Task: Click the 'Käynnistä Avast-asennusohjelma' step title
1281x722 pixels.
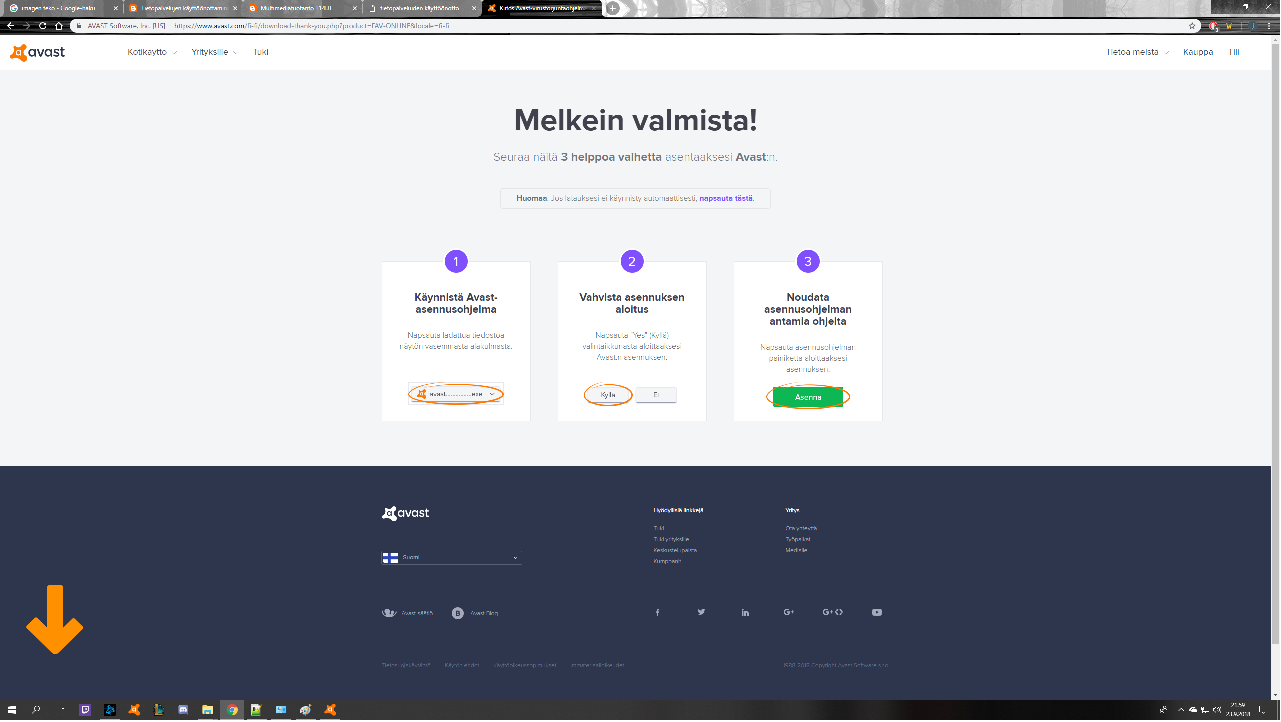Action: click(x=456, y=303)
